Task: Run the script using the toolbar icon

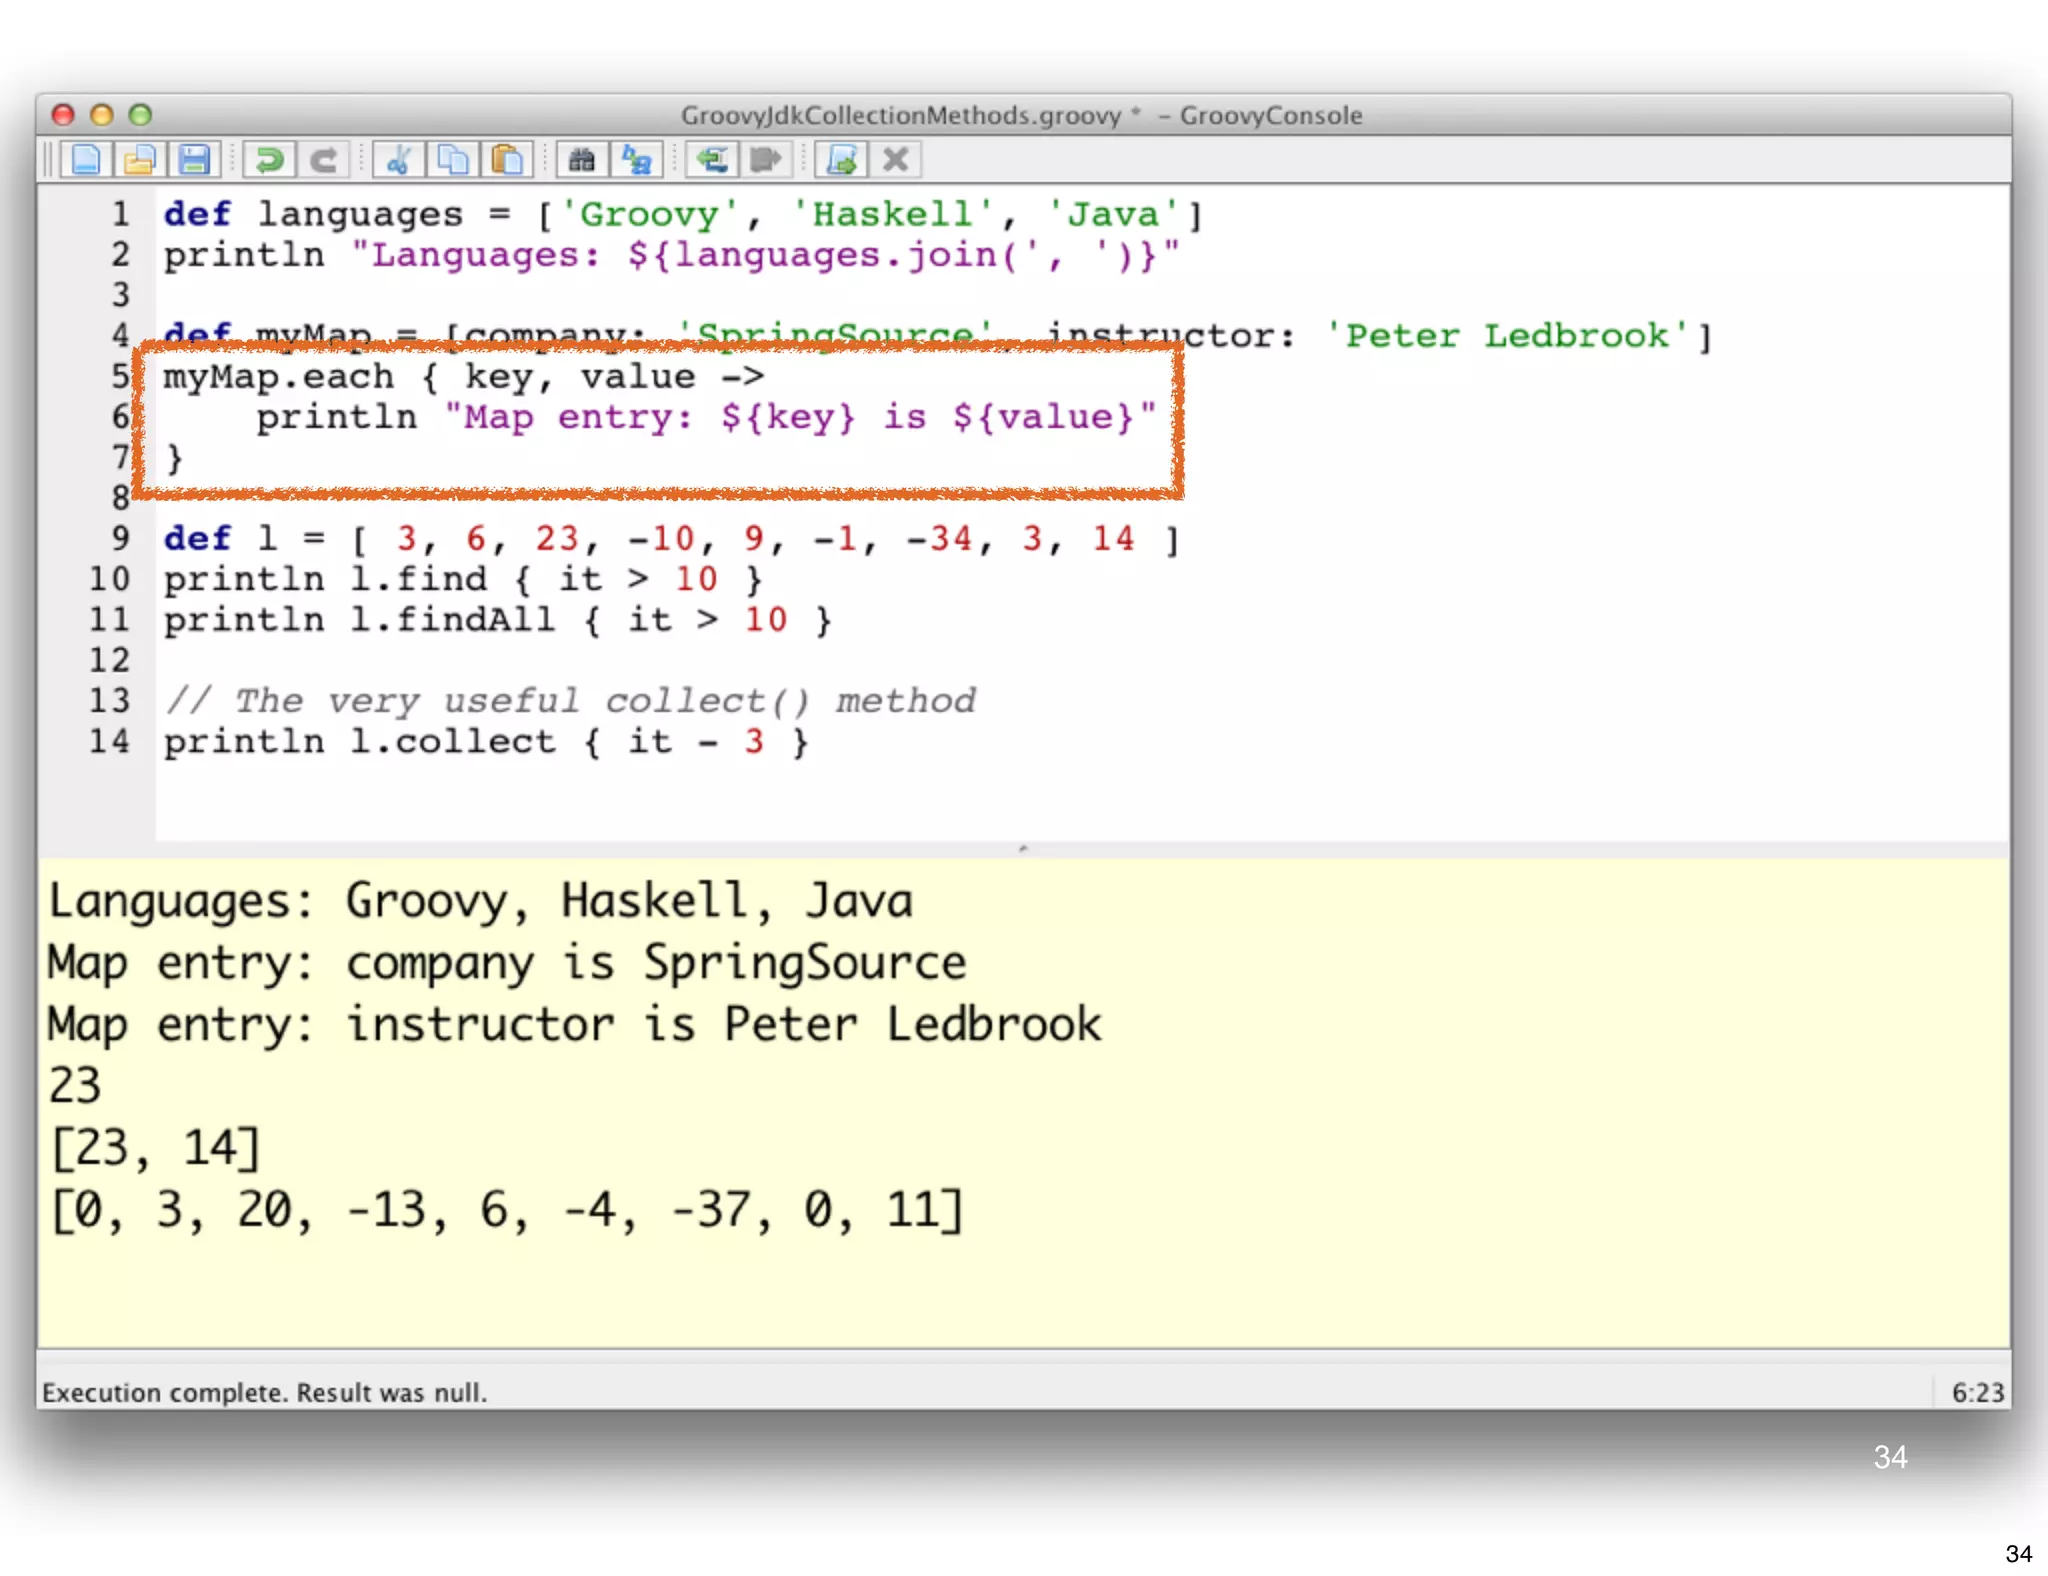Action: coord(842,160)
